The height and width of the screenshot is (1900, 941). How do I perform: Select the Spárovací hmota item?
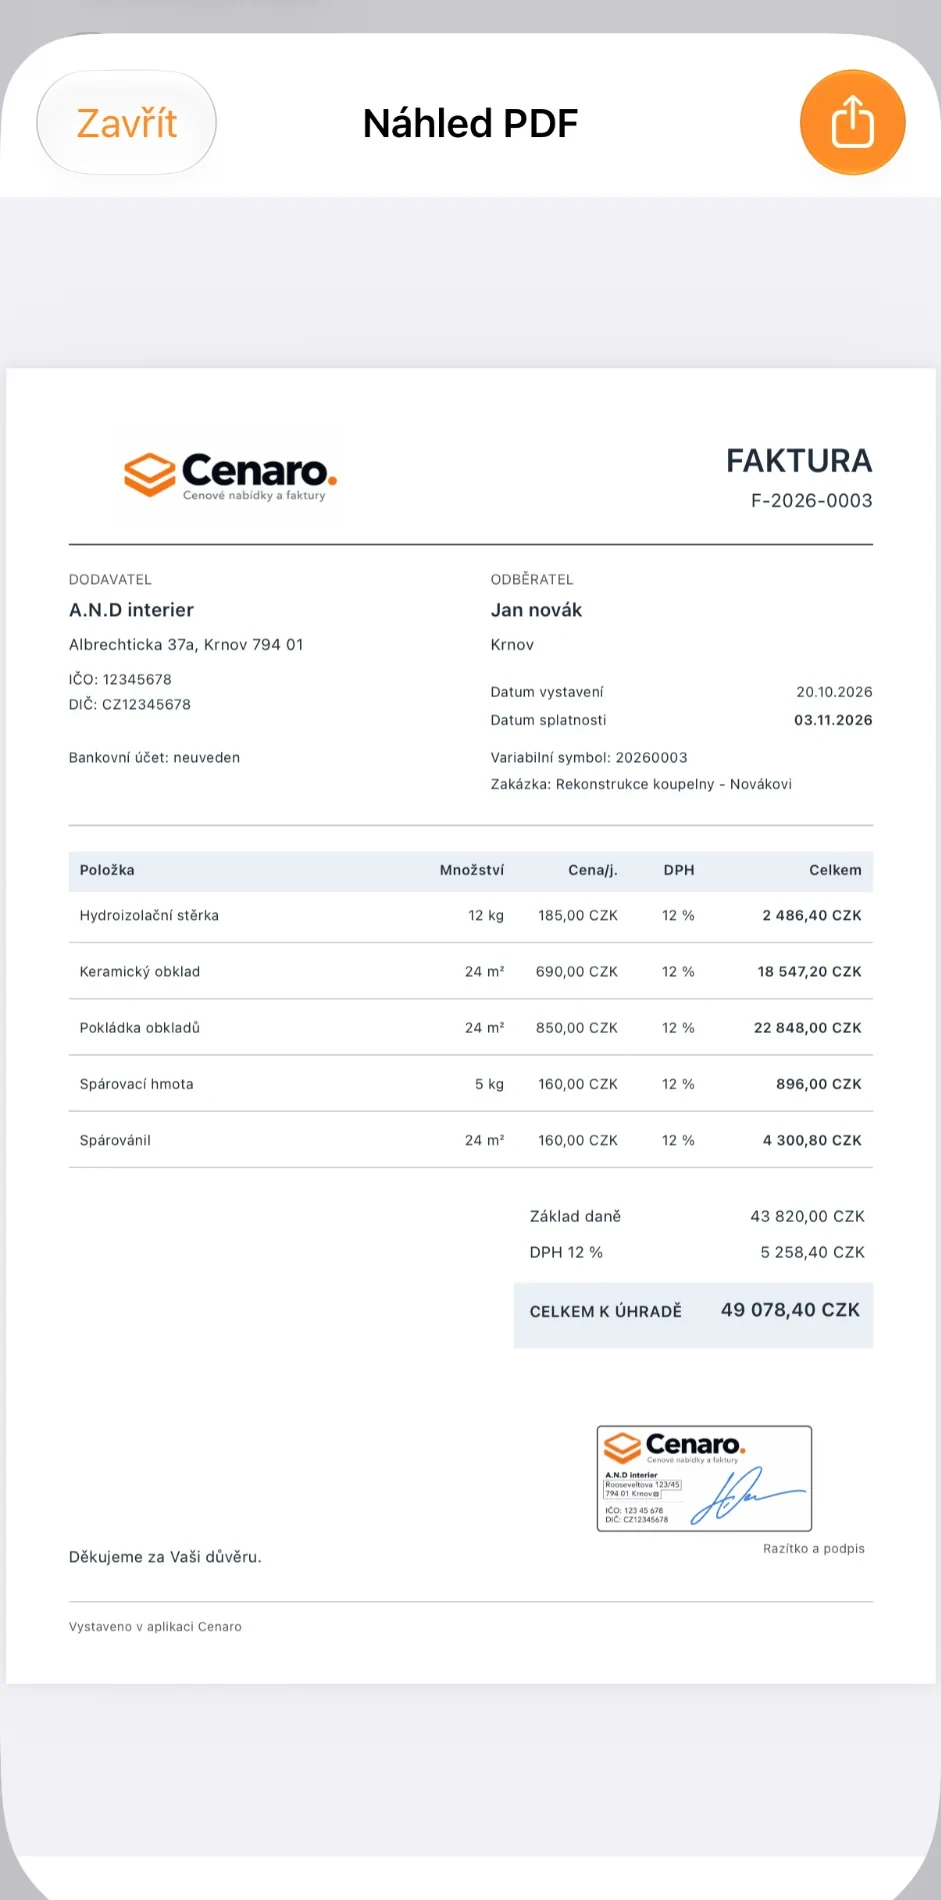tap(137, 1084)
